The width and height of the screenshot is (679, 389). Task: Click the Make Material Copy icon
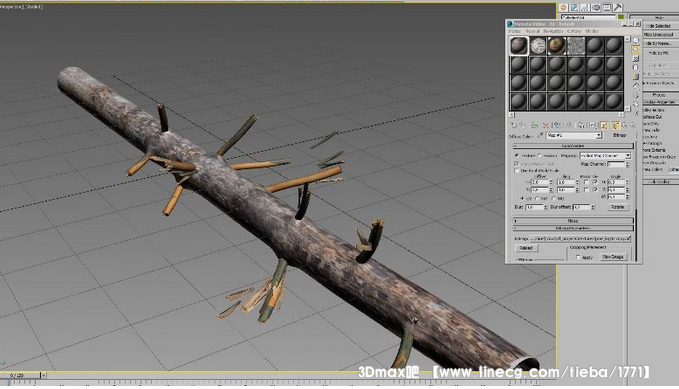click(x=557, y=125)
